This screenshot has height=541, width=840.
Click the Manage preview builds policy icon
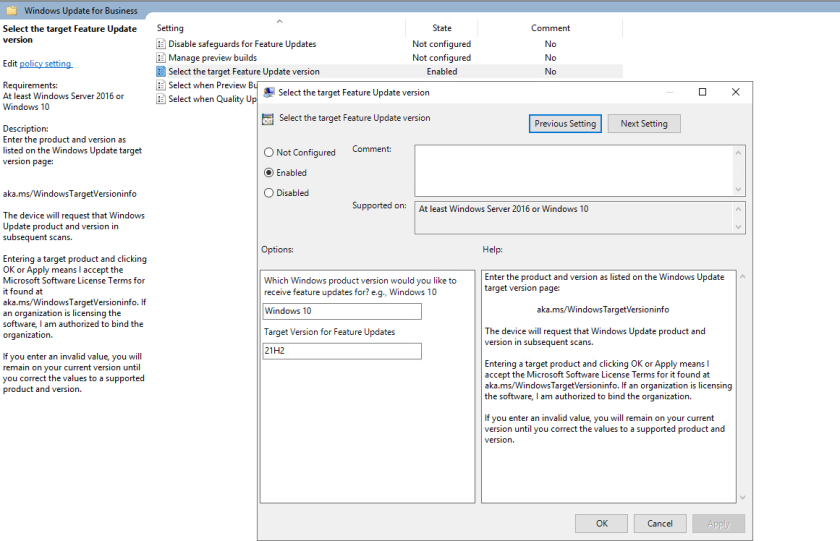point(161,58)
